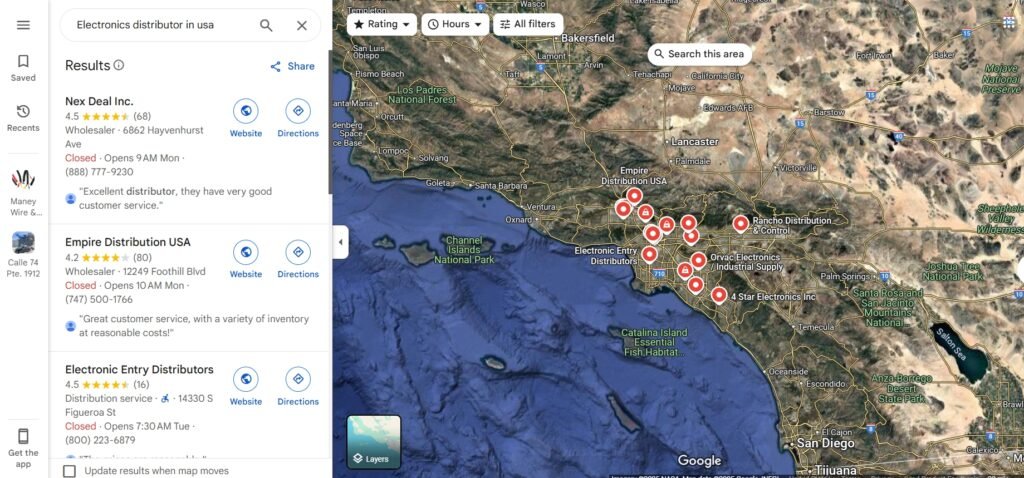Click Empire Distribution 4.2 star rating
This screenshot has height=478, width=1024.
[108, 257]
